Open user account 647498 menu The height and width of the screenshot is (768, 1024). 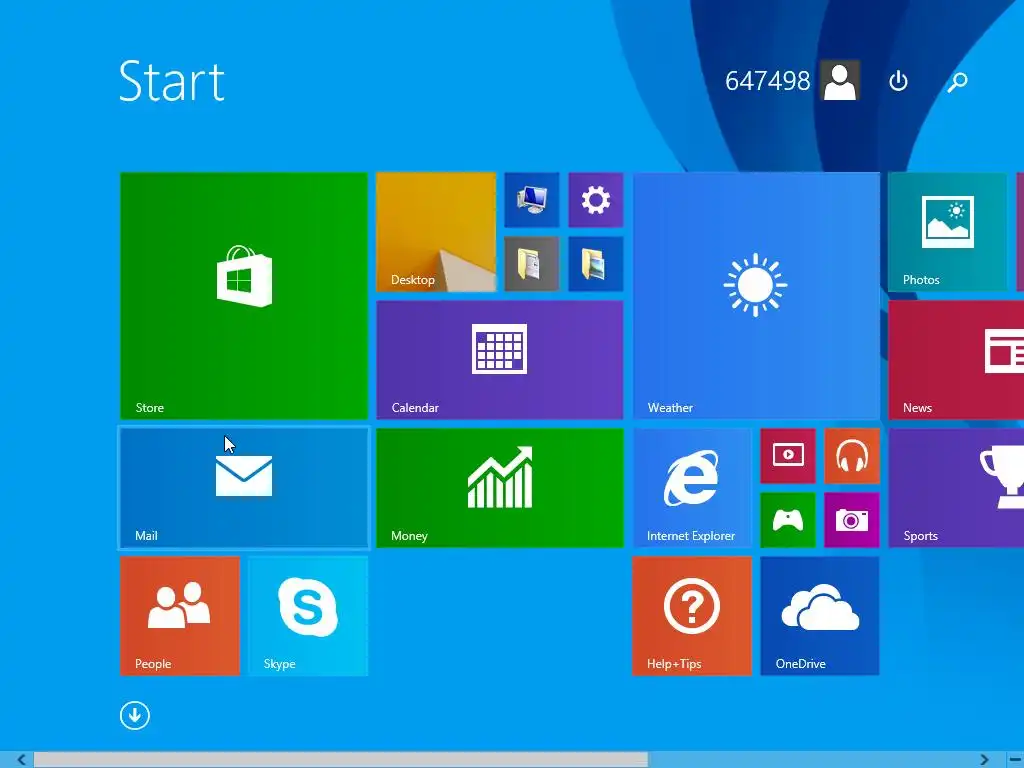[x=792, y=81]
